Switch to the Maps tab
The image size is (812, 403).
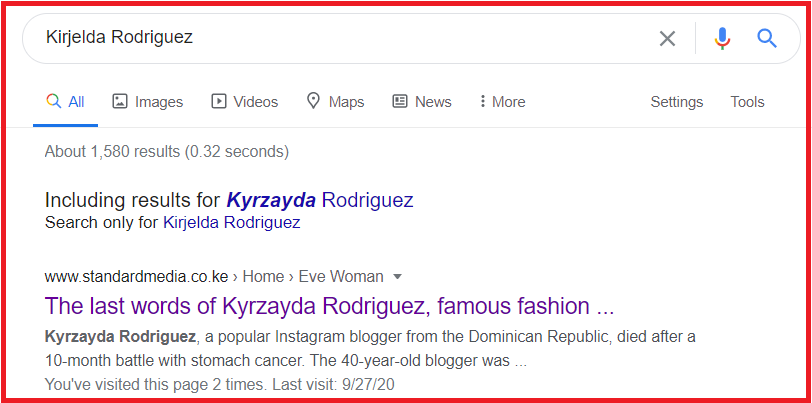click(335, 102)
